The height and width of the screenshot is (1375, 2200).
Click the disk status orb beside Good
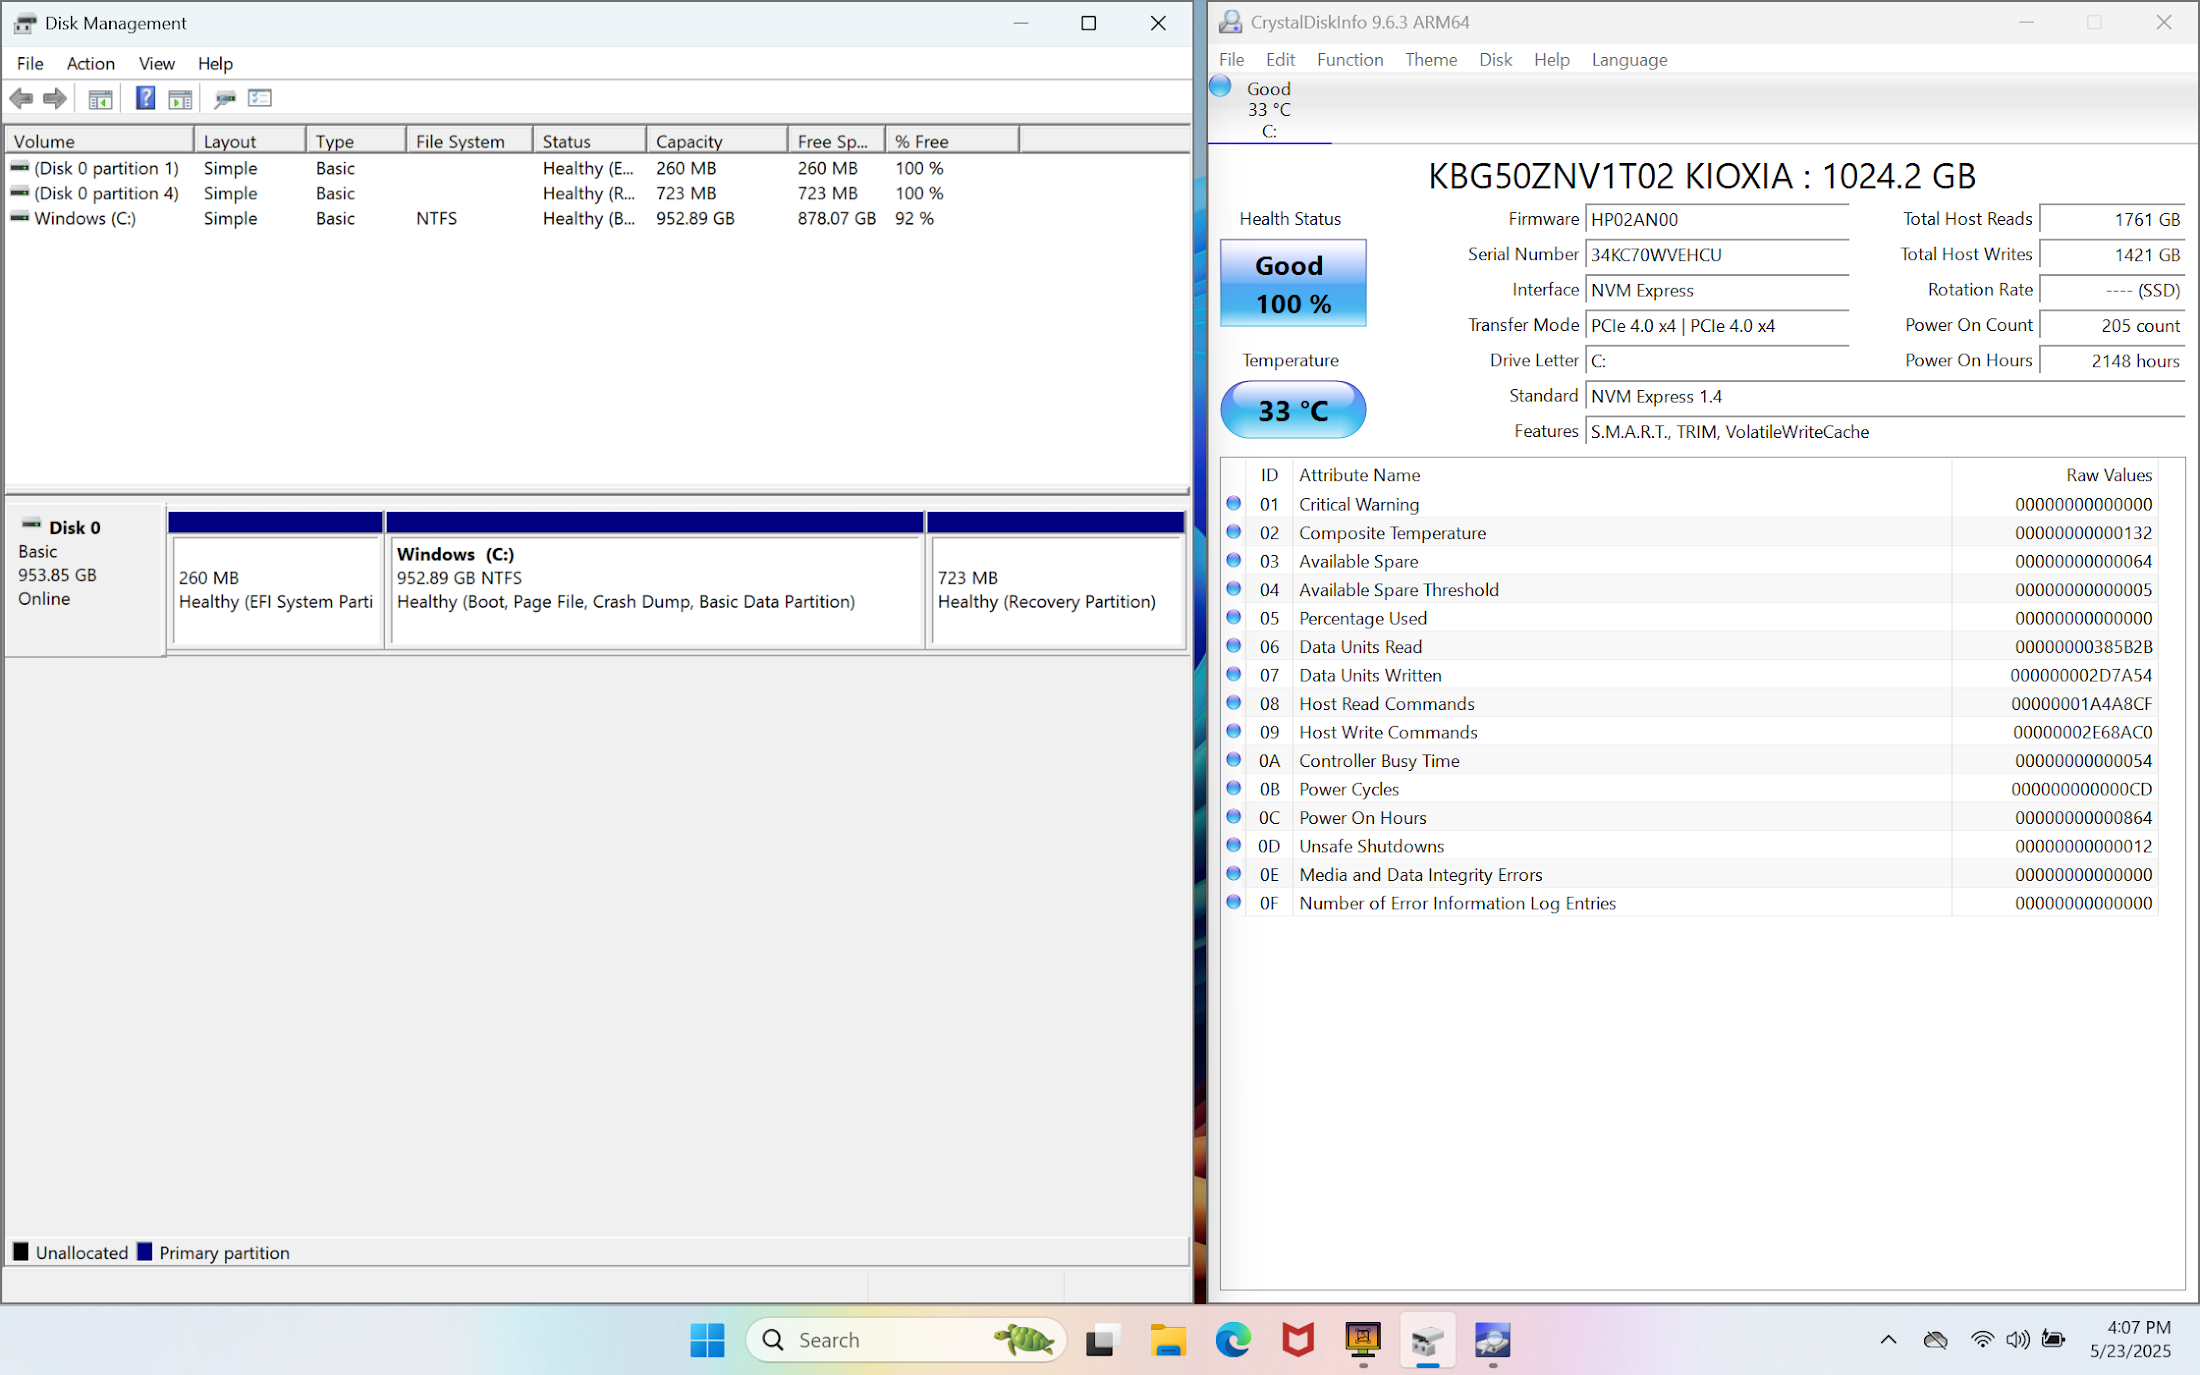[x=1220, y=87]
